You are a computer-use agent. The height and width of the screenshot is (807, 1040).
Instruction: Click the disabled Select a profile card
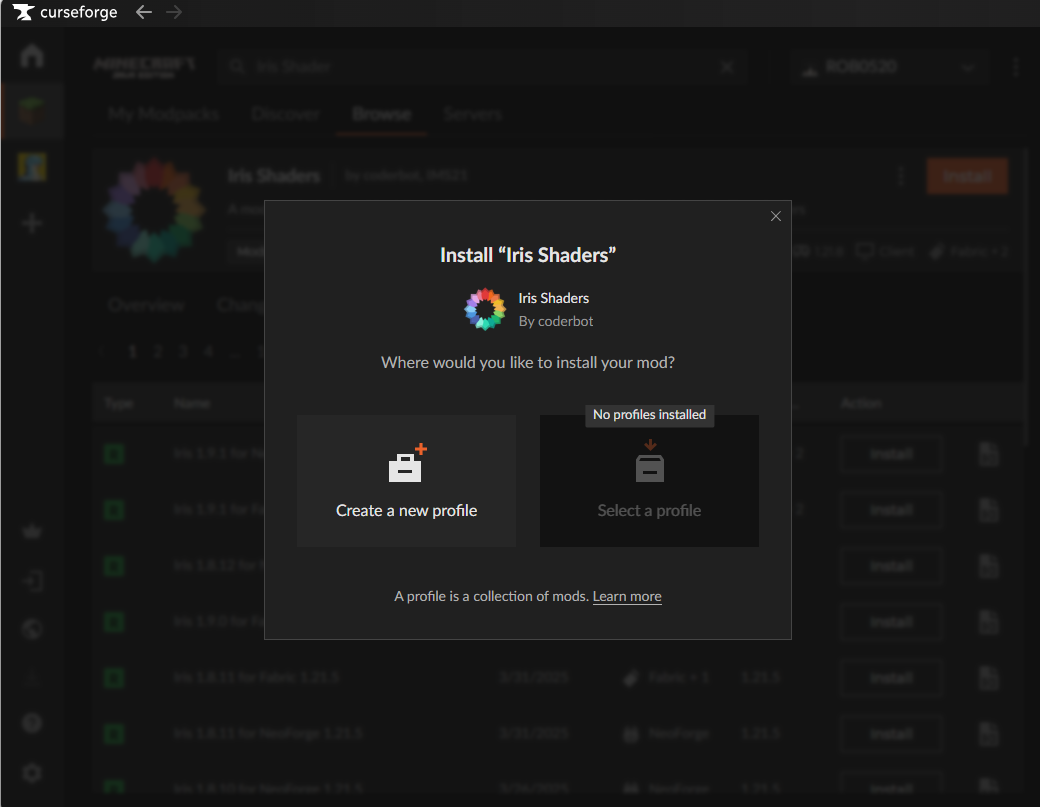click(x=649, y=481)
